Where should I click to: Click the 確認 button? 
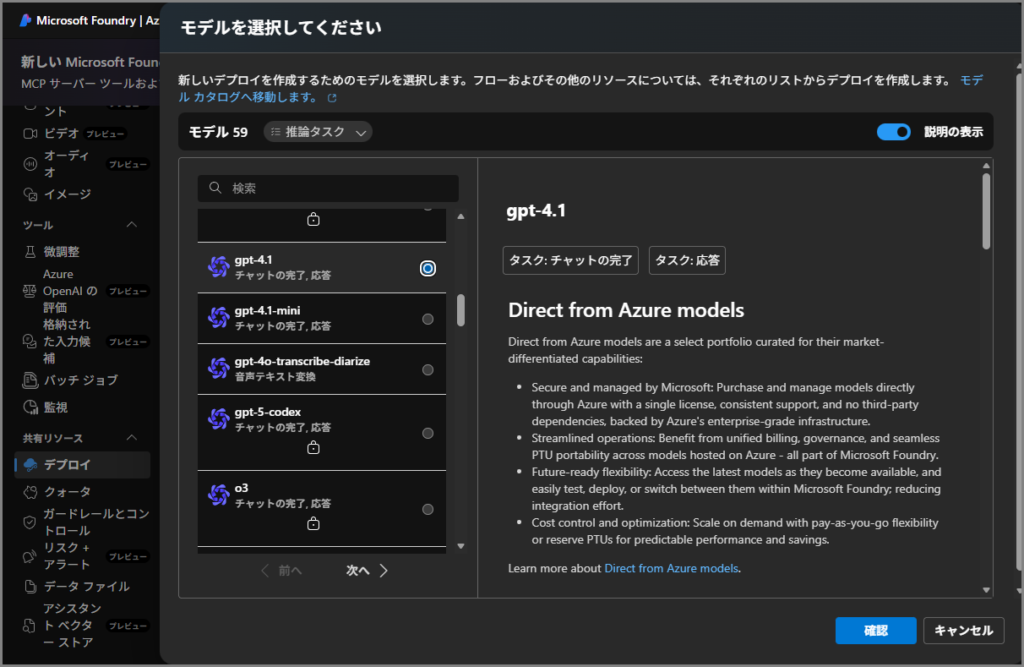click(875, 630)
